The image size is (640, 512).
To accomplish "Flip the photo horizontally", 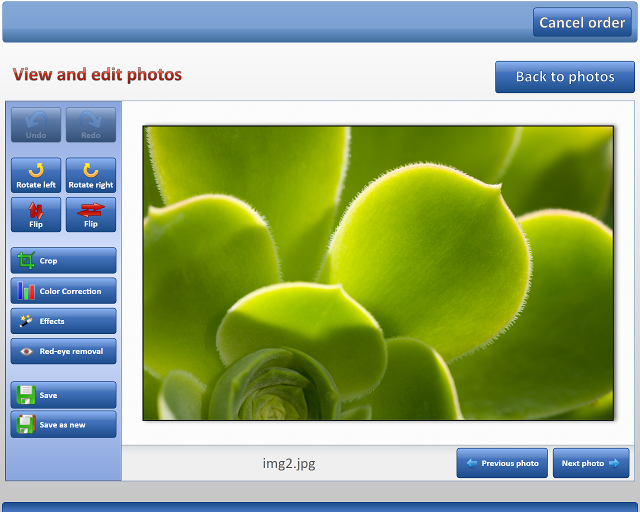I will 91,215.
